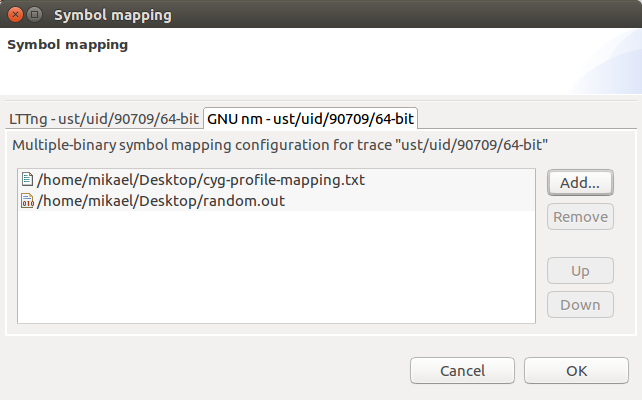The height and width of the screenshot is (400, 642).
Task: Click the binary file icon beside random.out
Action: (x=27, y=201)
